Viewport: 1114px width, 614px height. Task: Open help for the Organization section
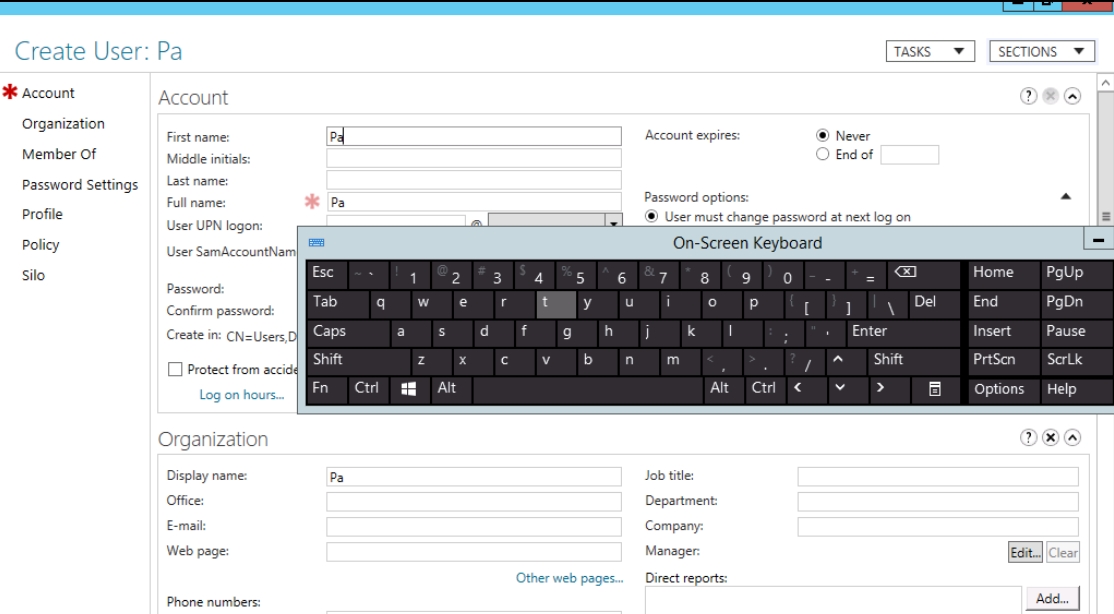(x=1027, y=439)
